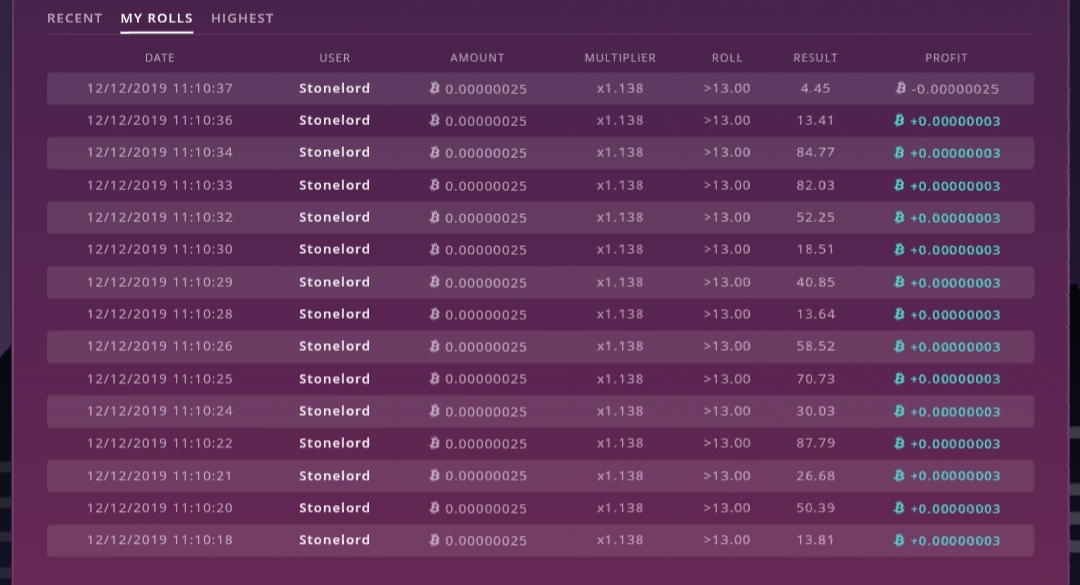
Task: Click the DATE column header
Action: pos(160,58)
